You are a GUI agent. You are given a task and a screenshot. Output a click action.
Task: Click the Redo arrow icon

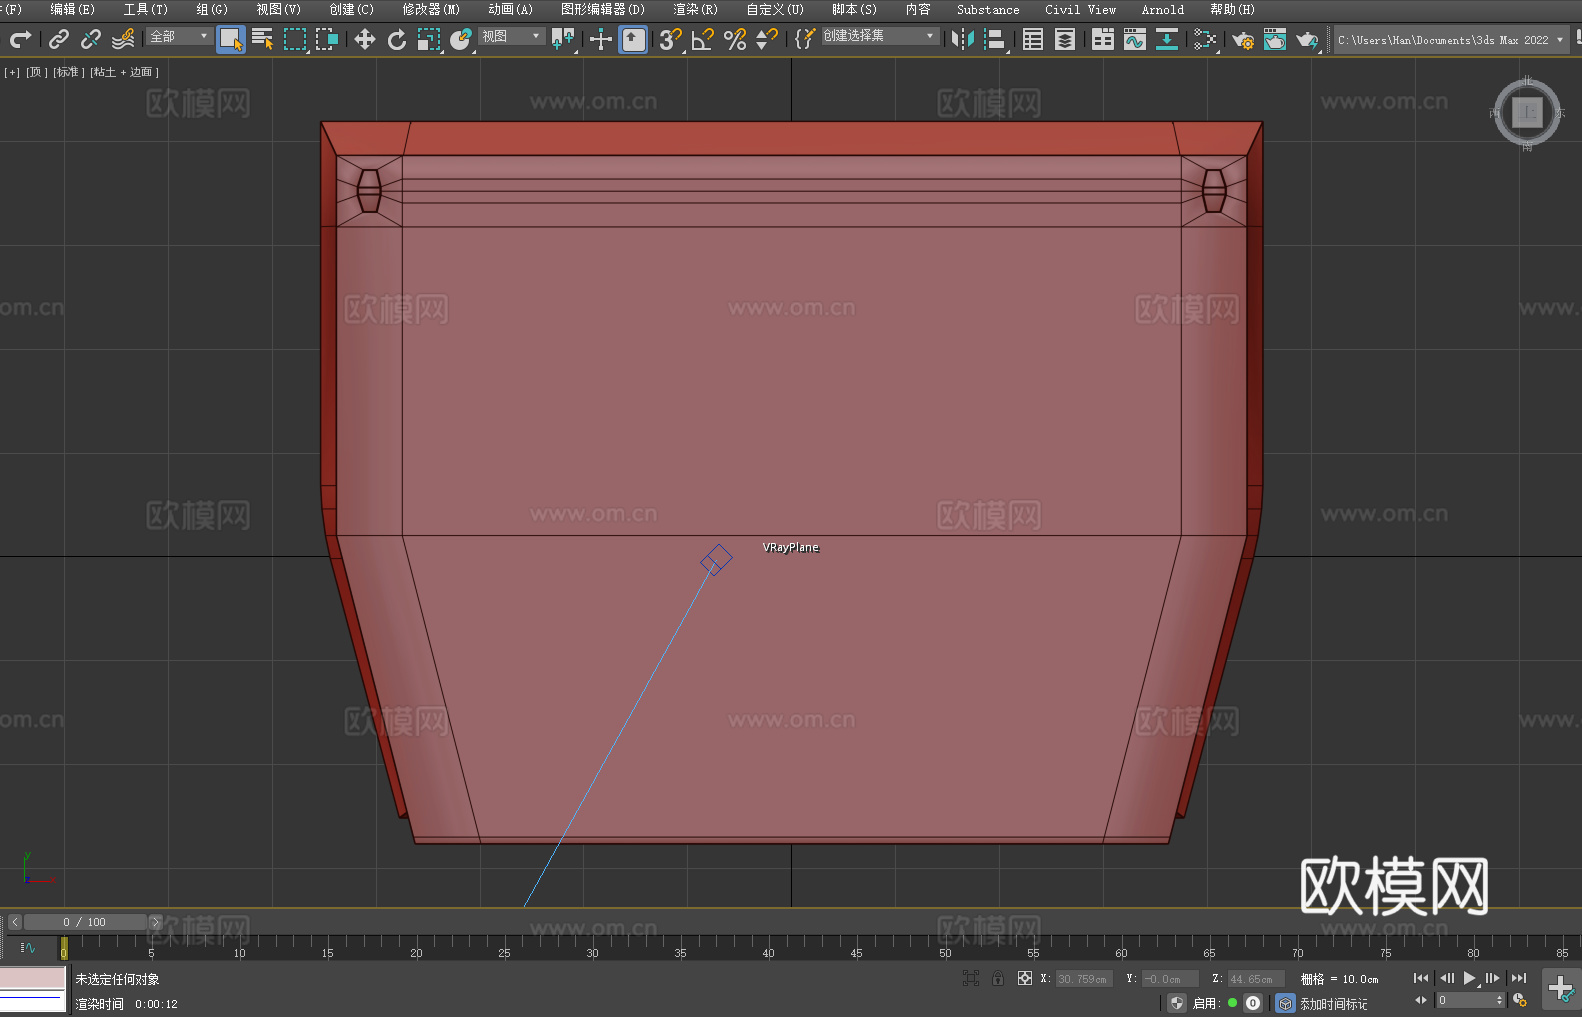point(20,39)
